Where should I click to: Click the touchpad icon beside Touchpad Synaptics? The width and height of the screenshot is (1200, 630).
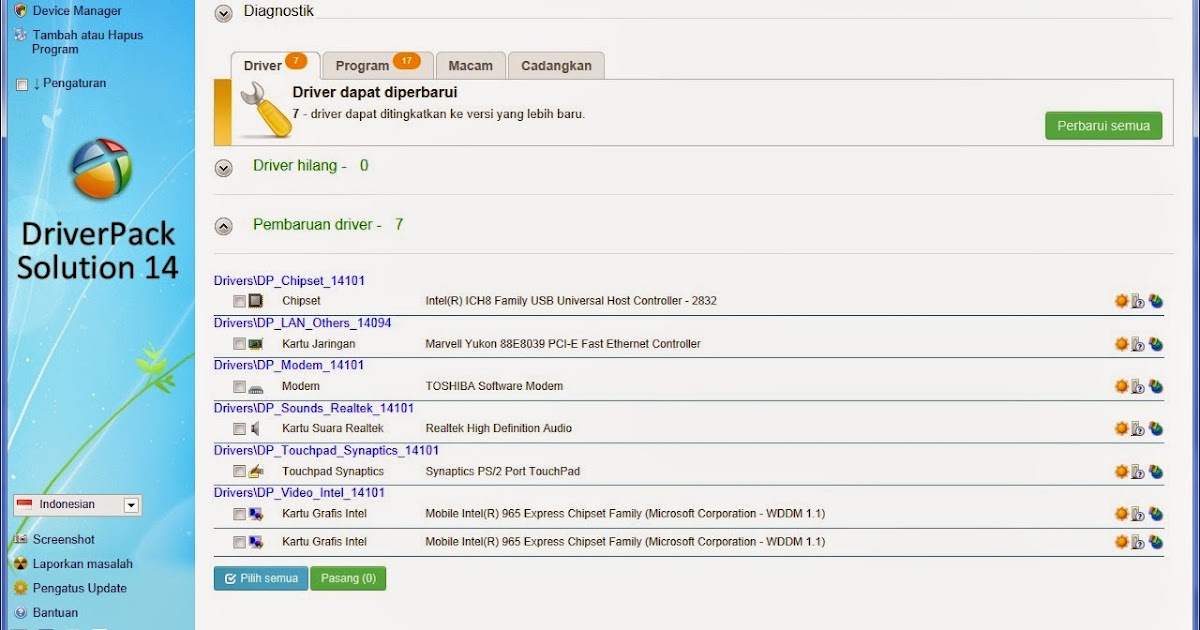(256, 472)
